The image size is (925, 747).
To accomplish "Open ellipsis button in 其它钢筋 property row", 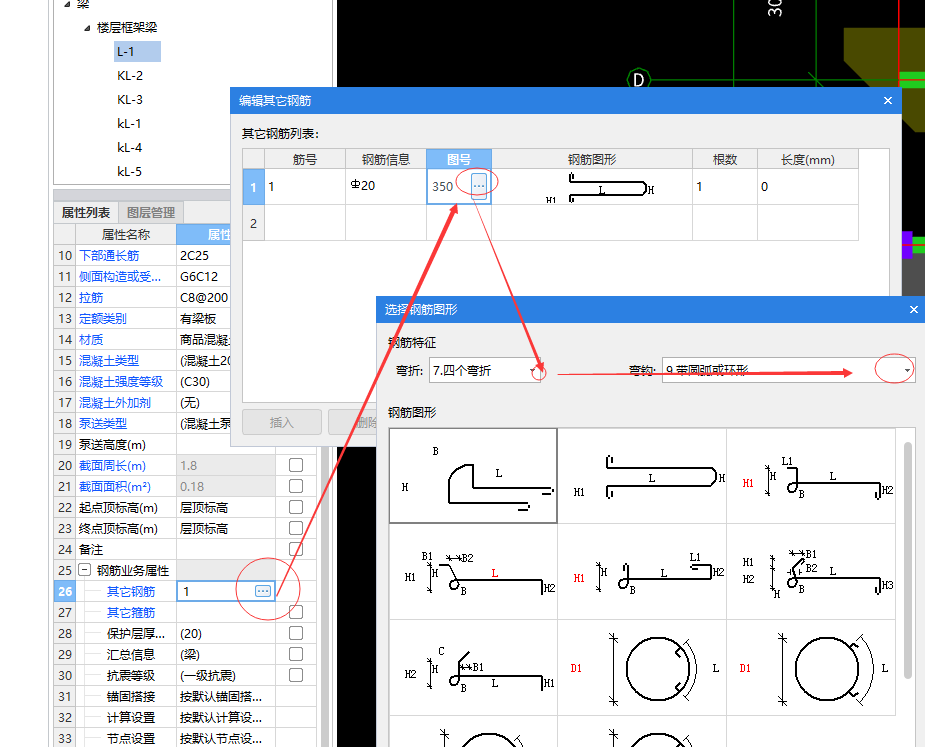I will [x=263, y=591].
